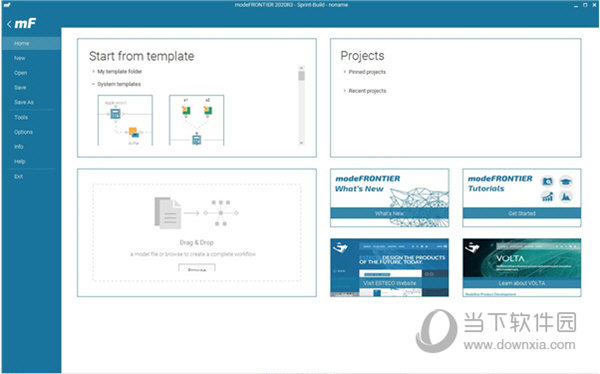Viewport: 600px width, 374px height.
Task: Click the document icon in Drag & Drop area
Action: [x=168, y=213]
